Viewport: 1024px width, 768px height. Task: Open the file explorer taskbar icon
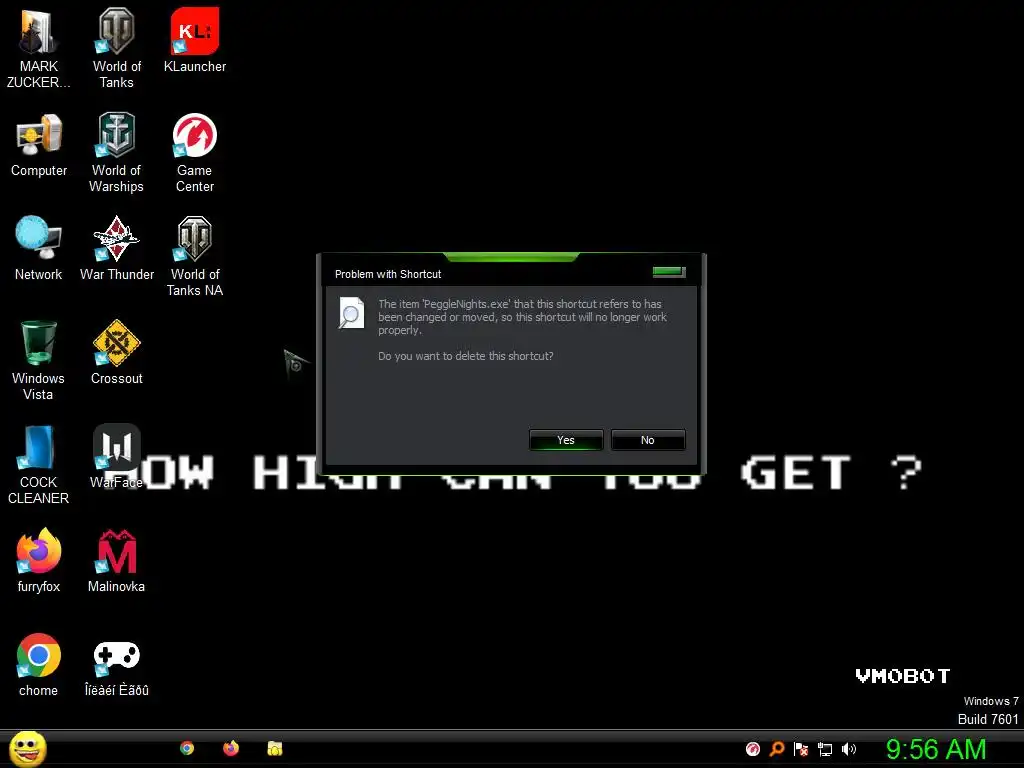(275, 748)
